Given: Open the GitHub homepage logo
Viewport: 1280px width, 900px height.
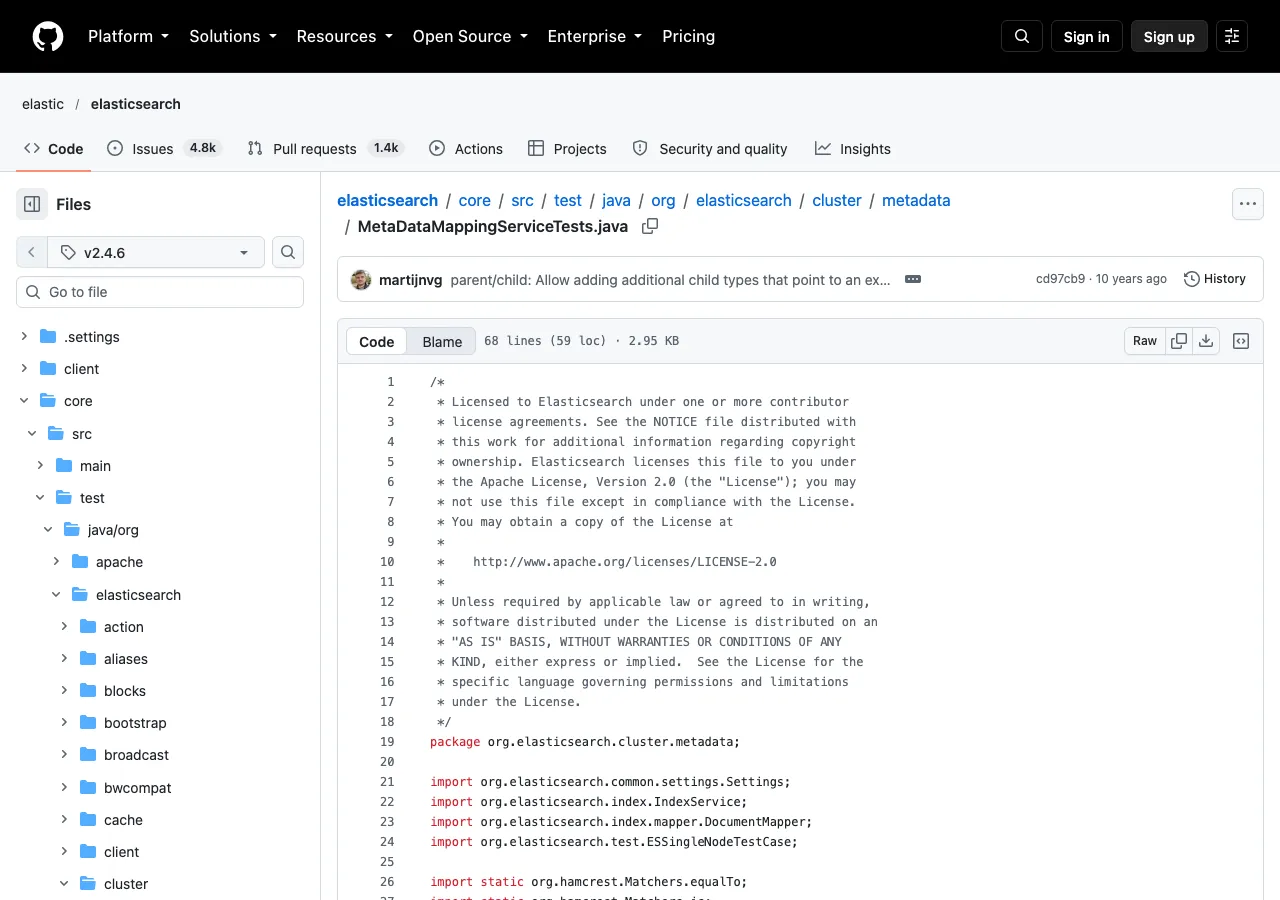Looking at the screenshot, I should [48, 36].
